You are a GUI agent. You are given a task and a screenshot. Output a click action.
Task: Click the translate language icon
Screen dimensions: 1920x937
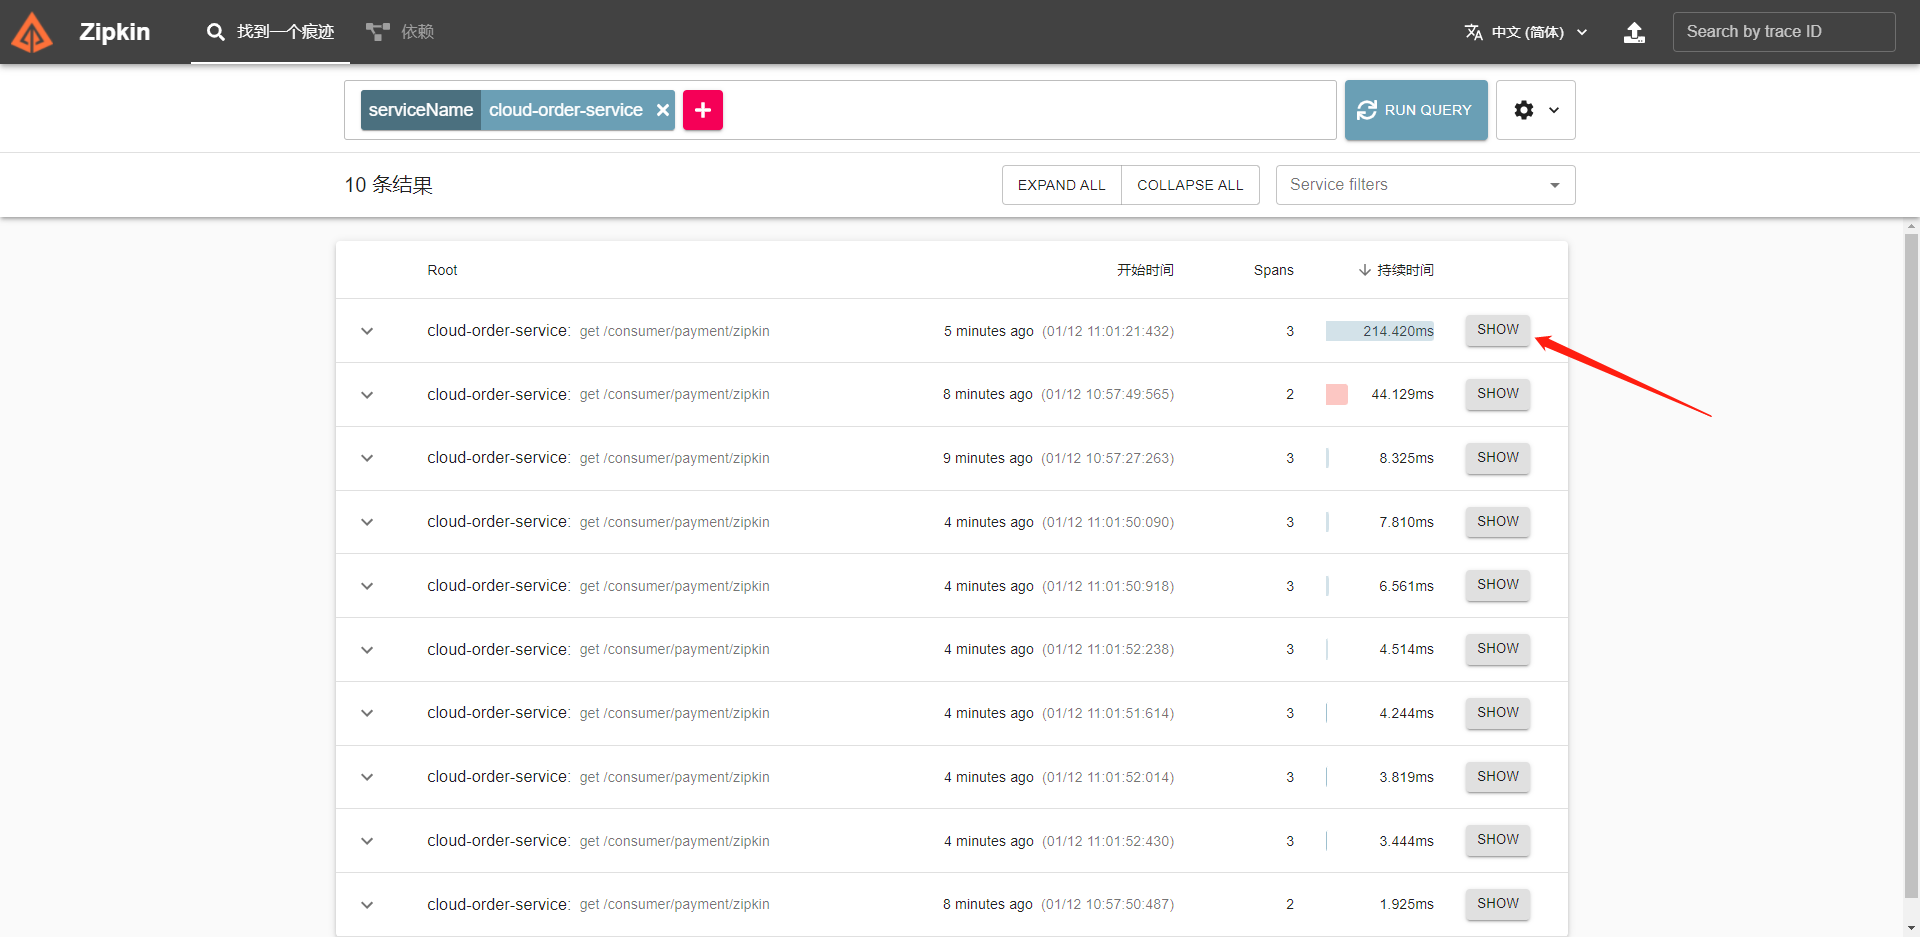(x=1474, y=32)
